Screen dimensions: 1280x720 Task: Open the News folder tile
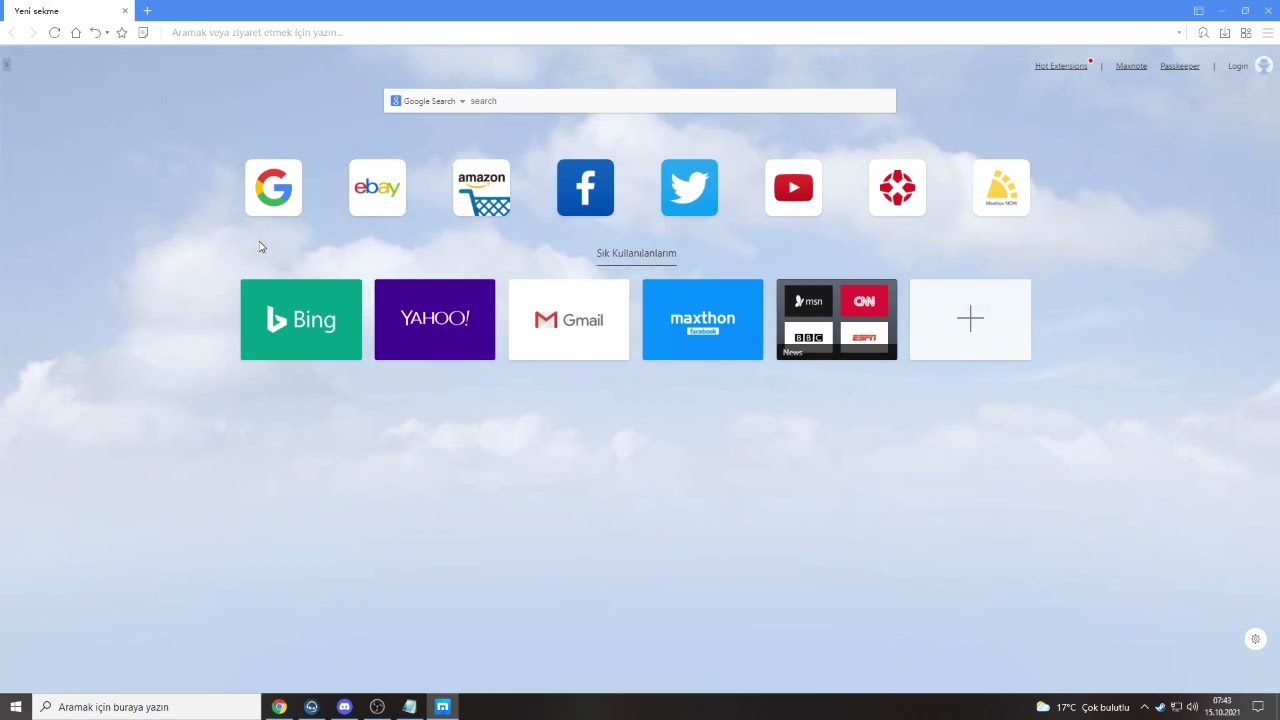point(837,319)
